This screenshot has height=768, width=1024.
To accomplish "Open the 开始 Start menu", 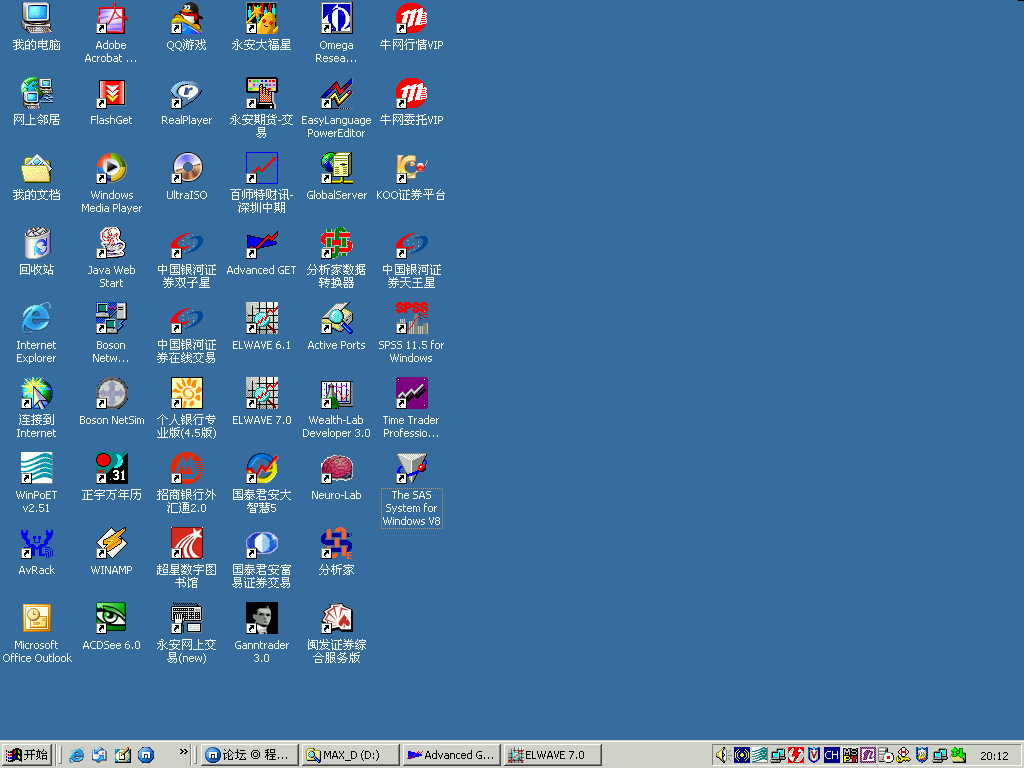I will (27, 755).
